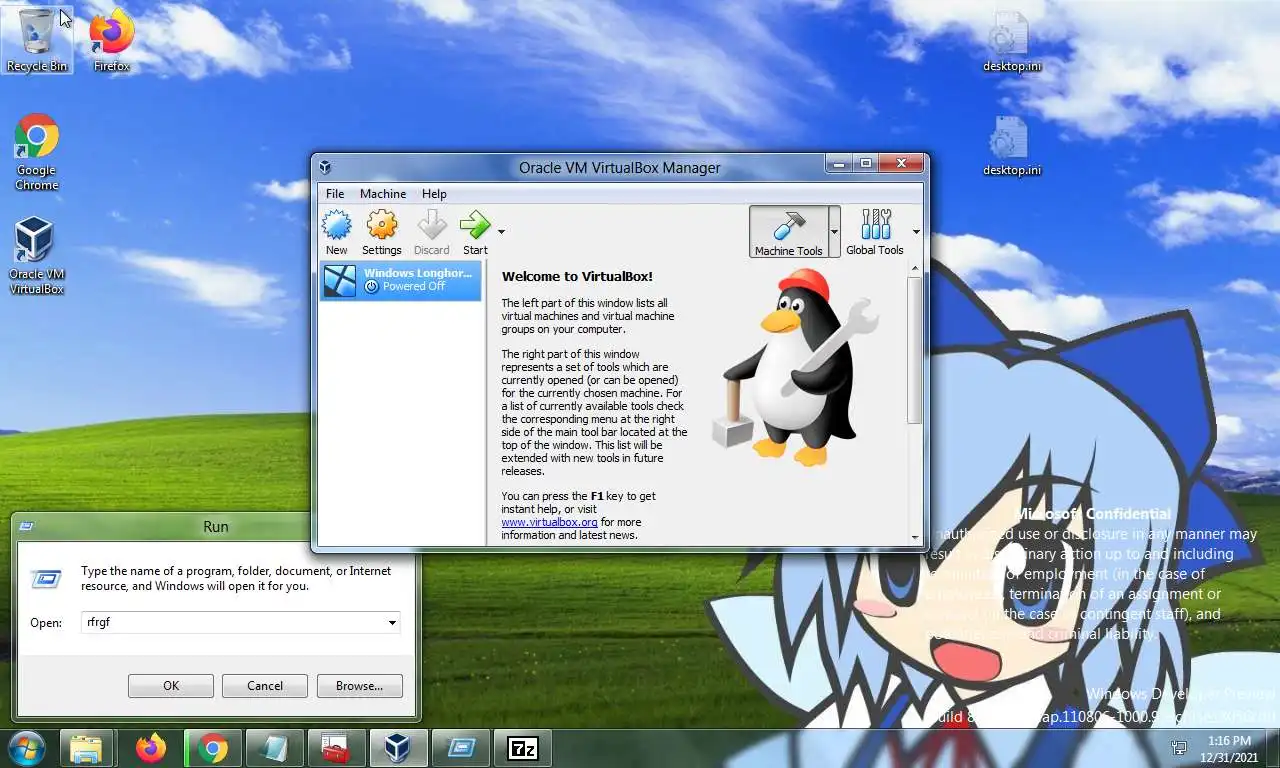Click the Discard toolbar icon

click(432, 232)
